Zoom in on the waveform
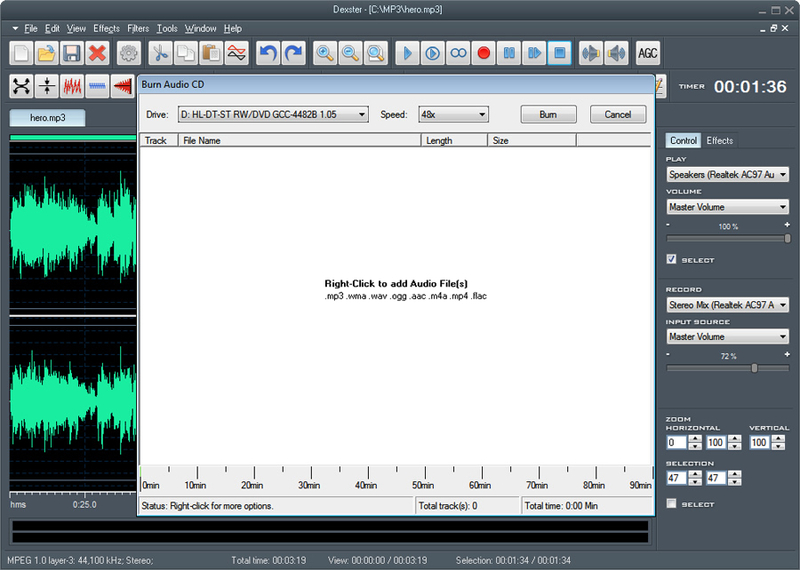Screen dimensions: 800x570 [x=325, y=53]
